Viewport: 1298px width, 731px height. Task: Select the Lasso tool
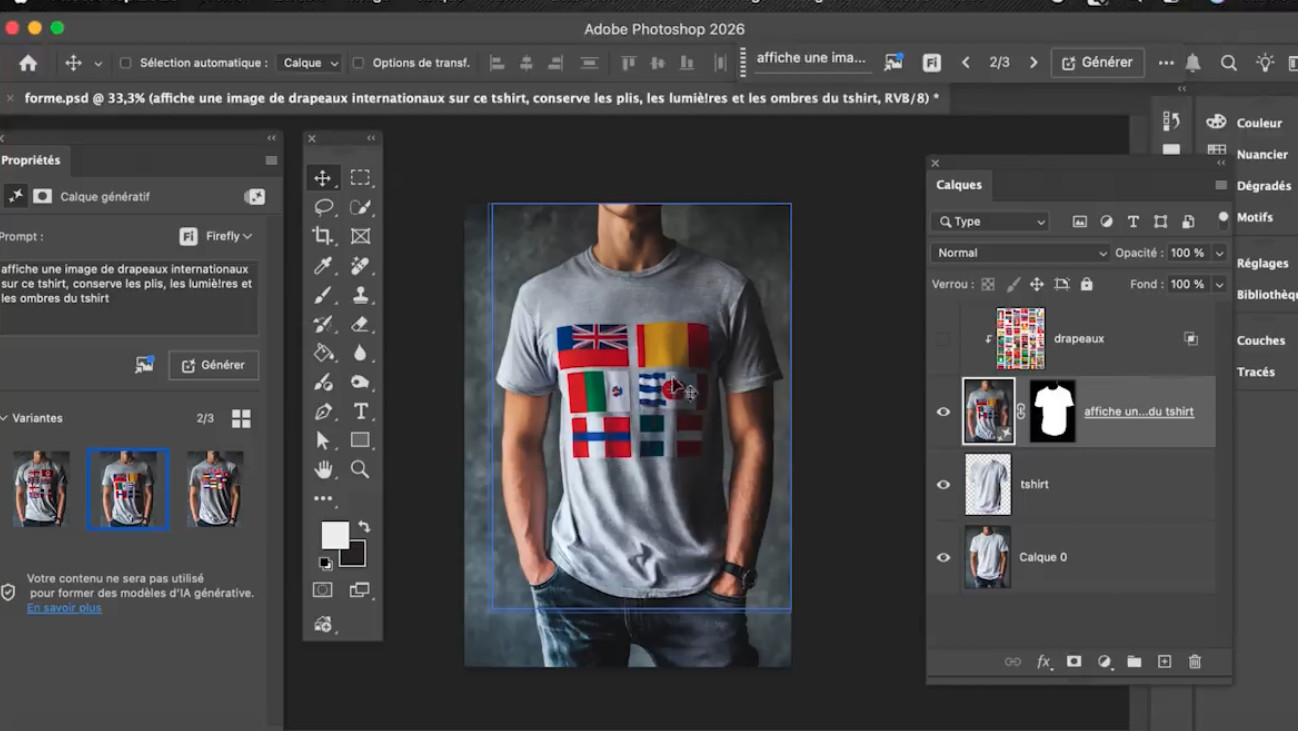click(x=323, y=207)
